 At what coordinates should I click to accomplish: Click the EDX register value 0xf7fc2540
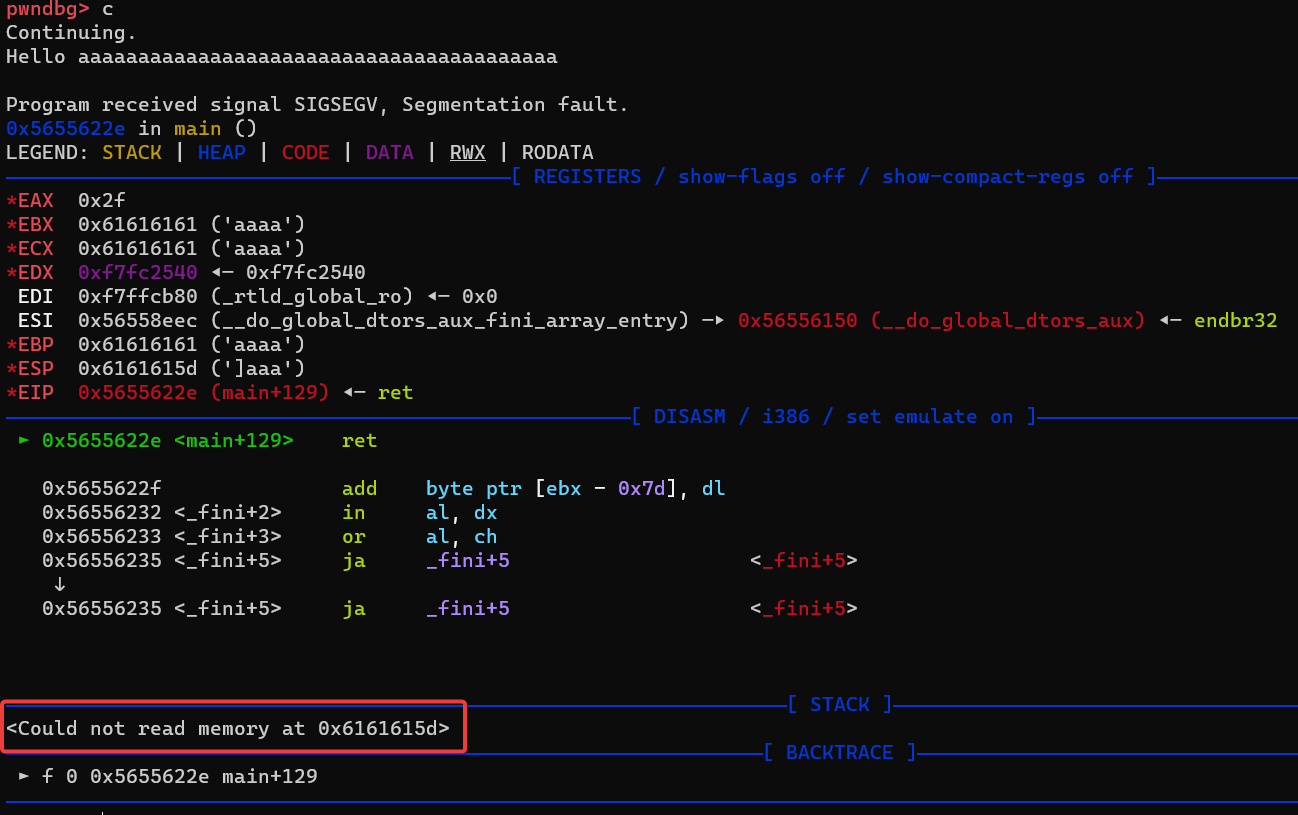[137, 273]
